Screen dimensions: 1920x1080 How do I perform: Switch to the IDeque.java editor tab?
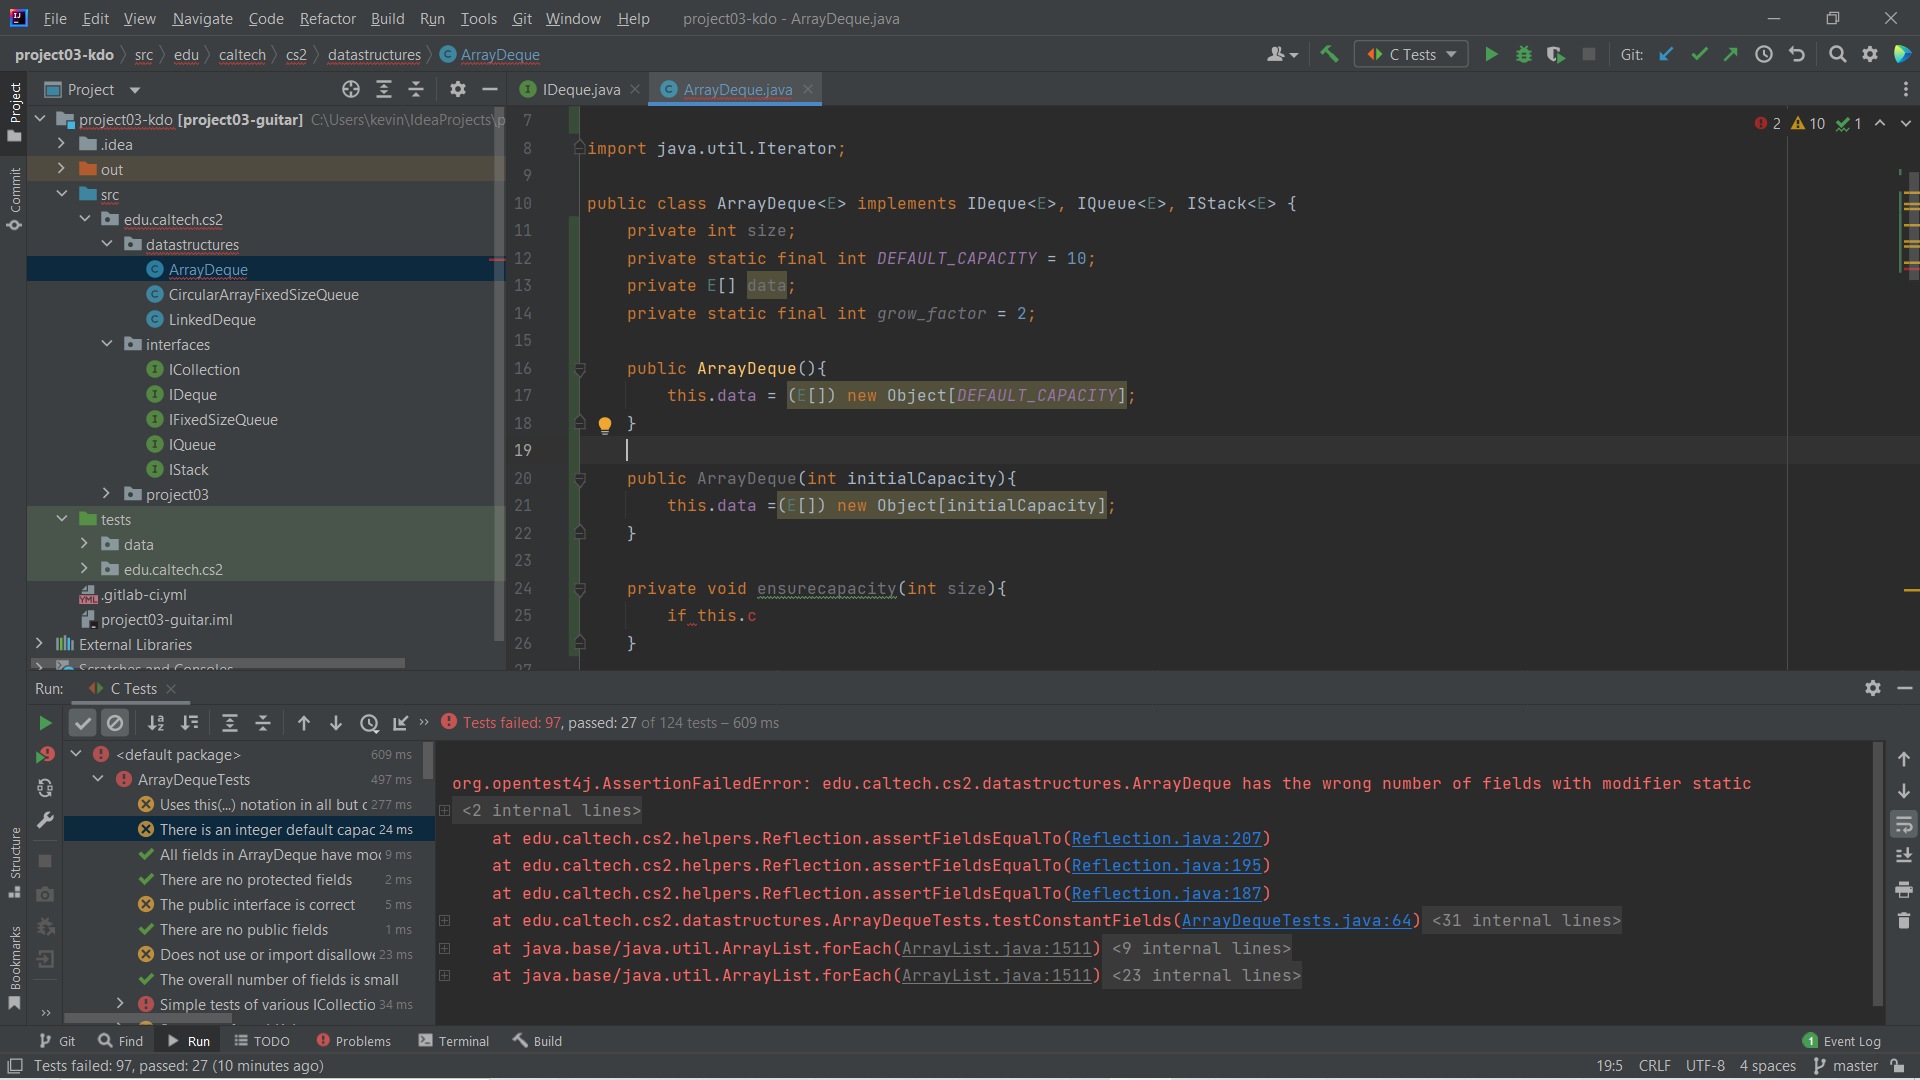580,90
